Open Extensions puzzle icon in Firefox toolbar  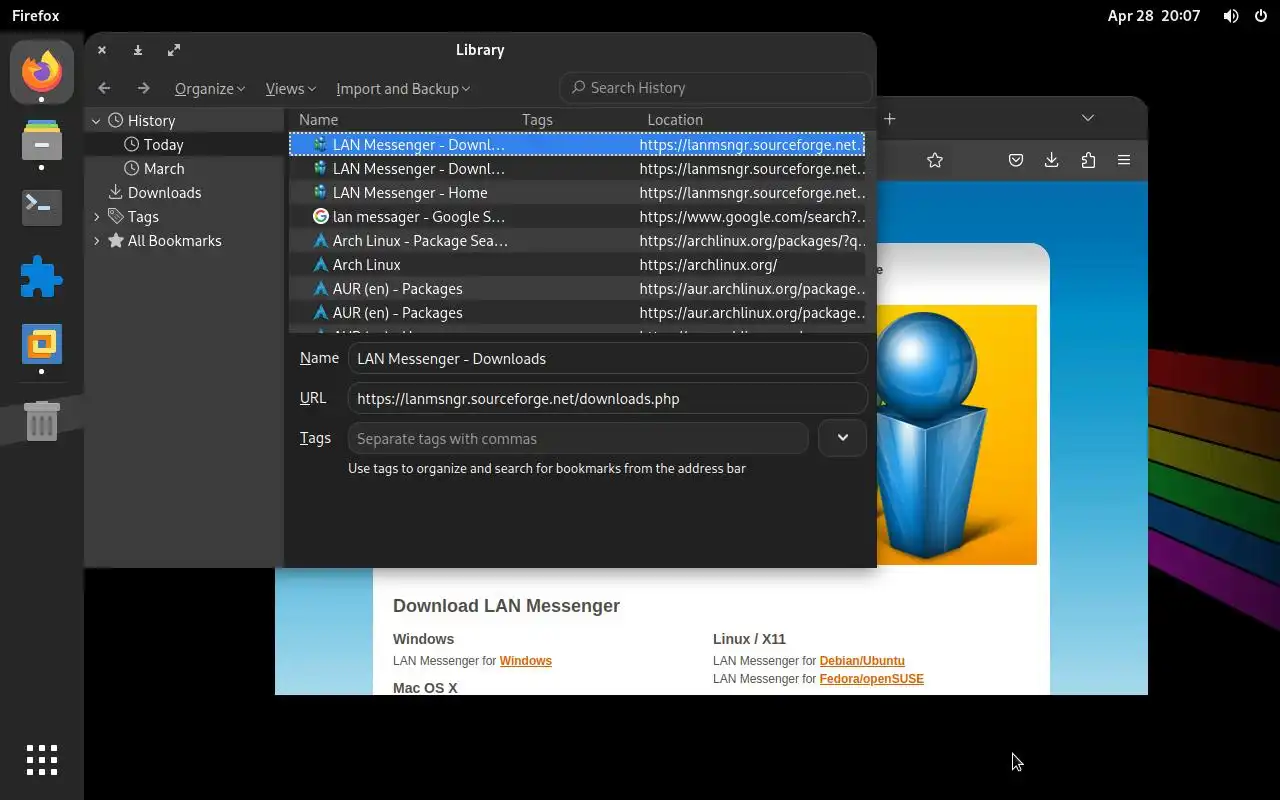point(1088,160)
